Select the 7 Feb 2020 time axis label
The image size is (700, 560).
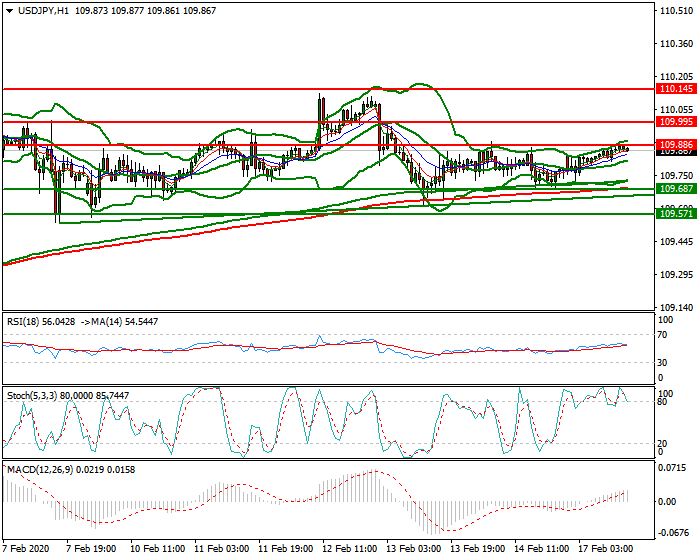(x=26, y=548)
